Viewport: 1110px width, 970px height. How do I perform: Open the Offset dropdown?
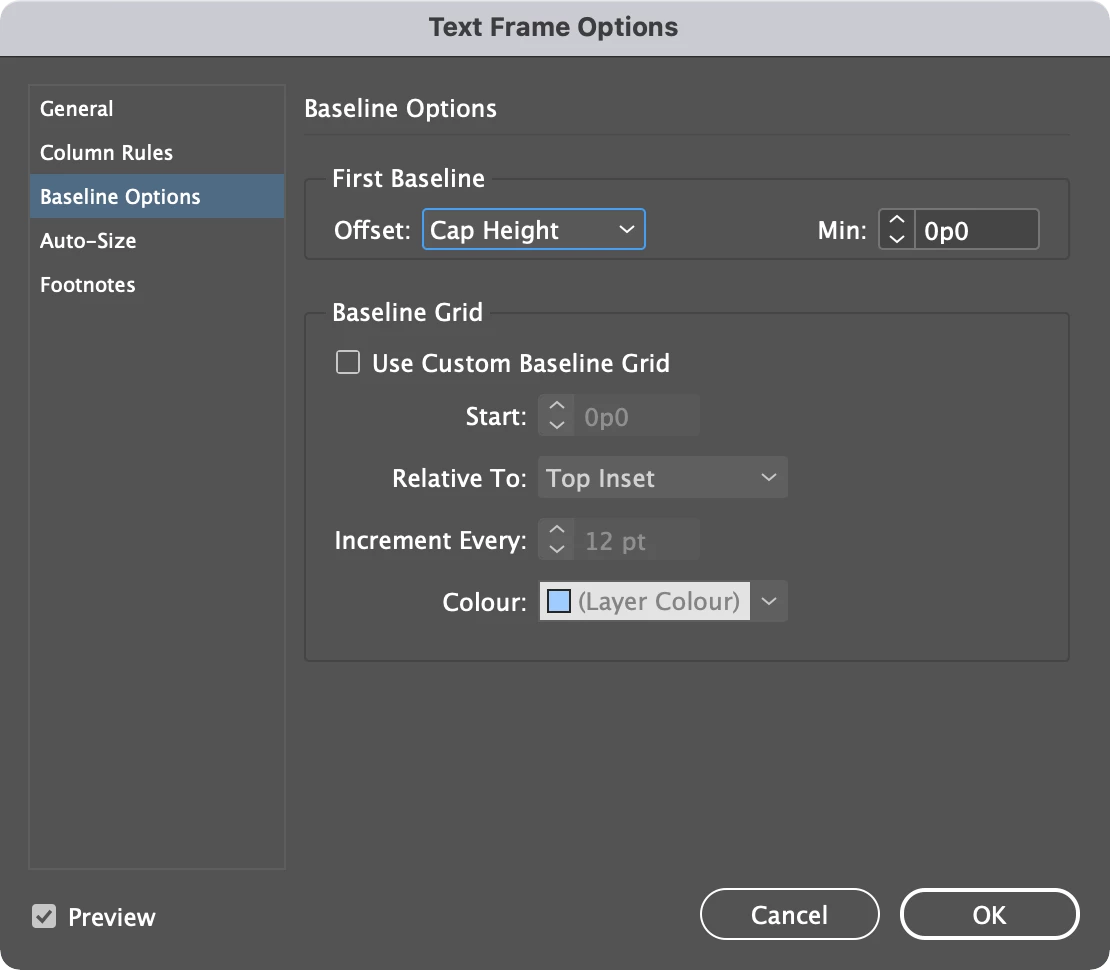534,229
